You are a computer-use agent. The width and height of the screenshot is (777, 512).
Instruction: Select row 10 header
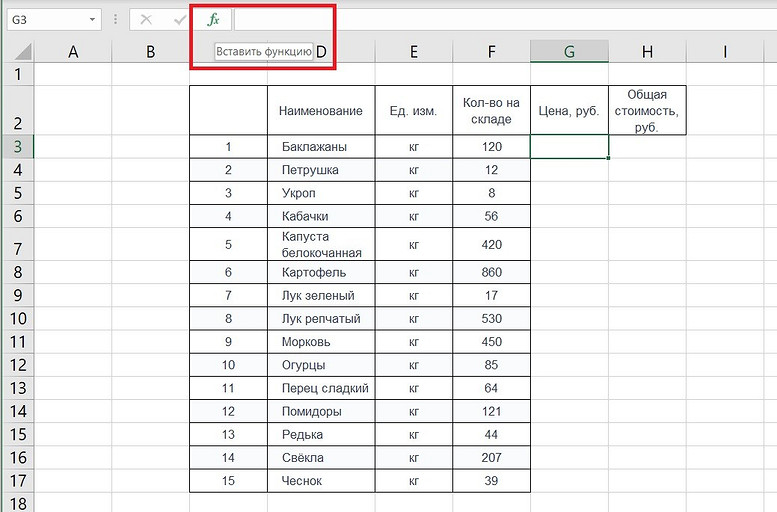tap(17, 319)
